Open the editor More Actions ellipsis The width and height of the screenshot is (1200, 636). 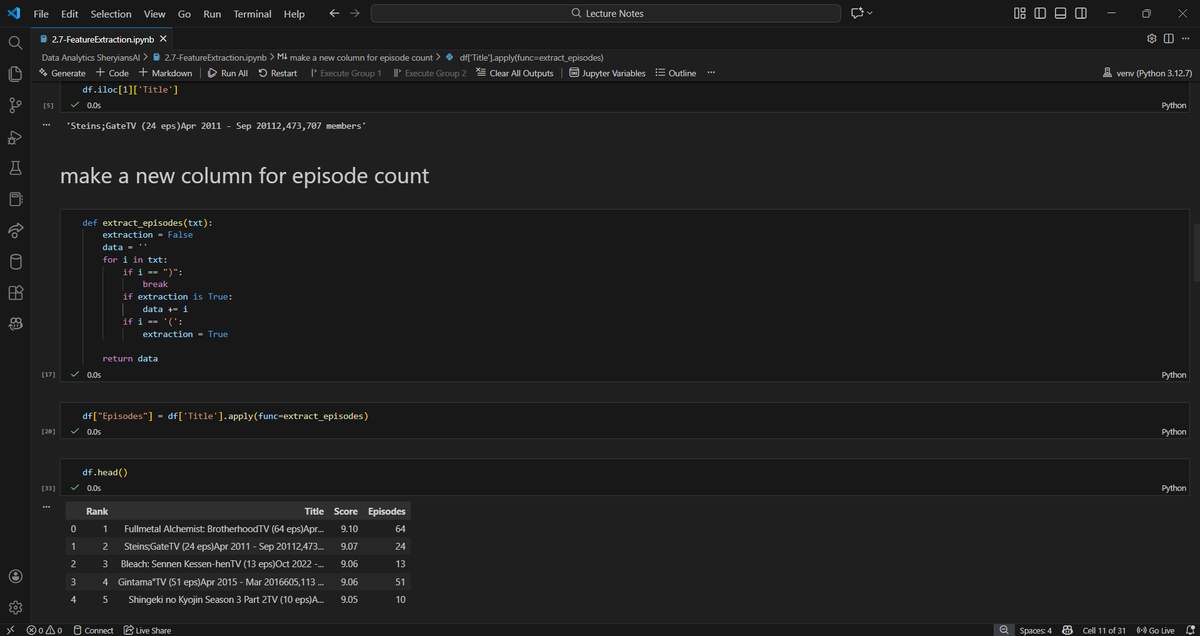1186,38
